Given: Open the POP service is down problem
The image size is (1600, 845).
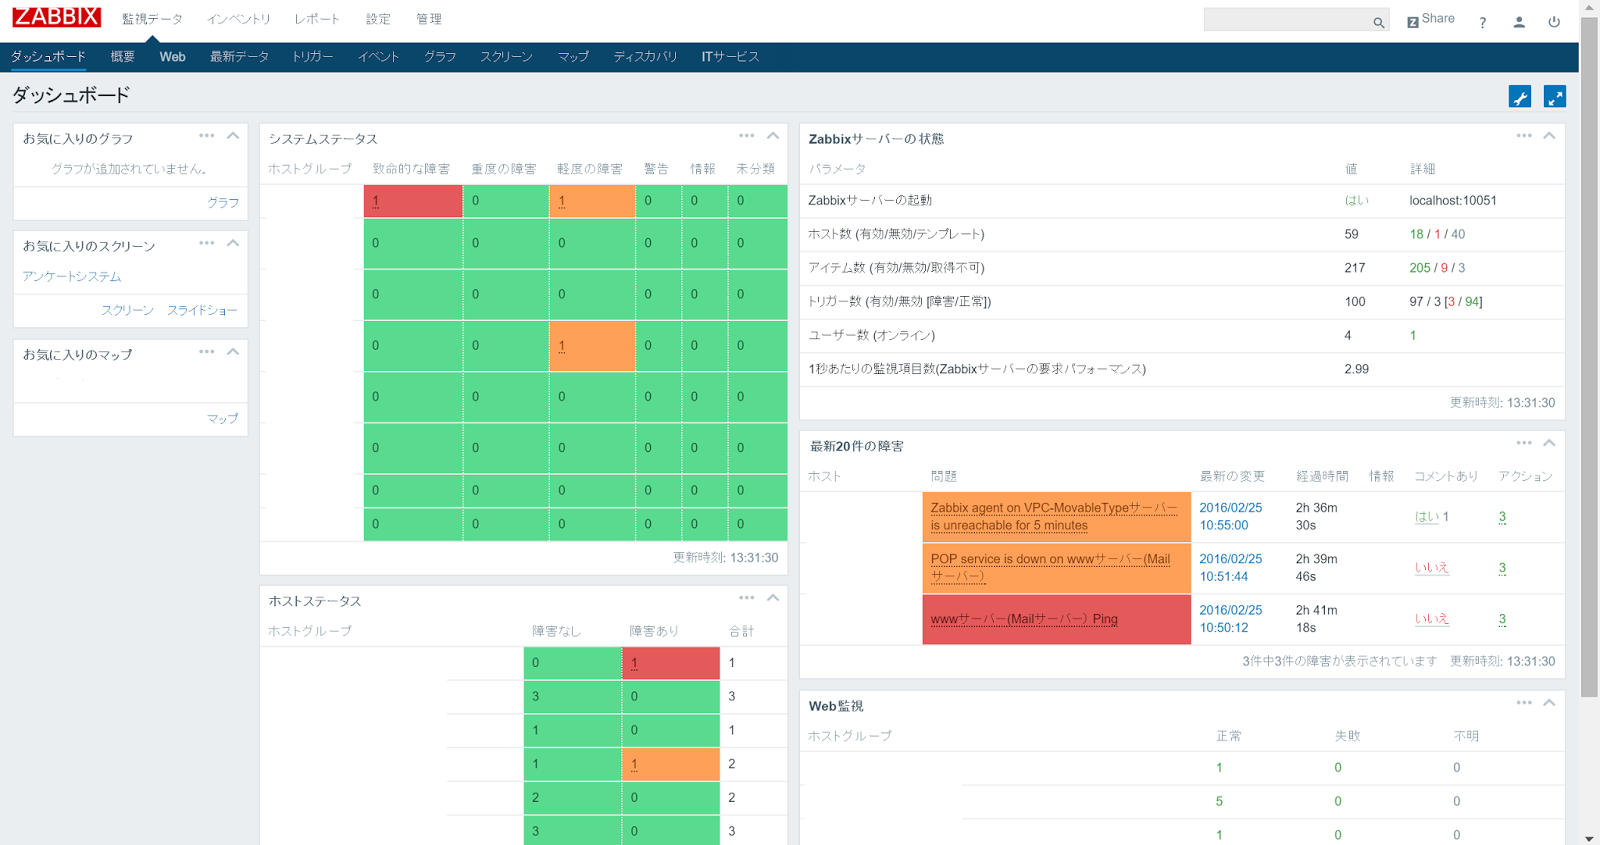Looking at the screenshot, I should [x=1050, y=567].
